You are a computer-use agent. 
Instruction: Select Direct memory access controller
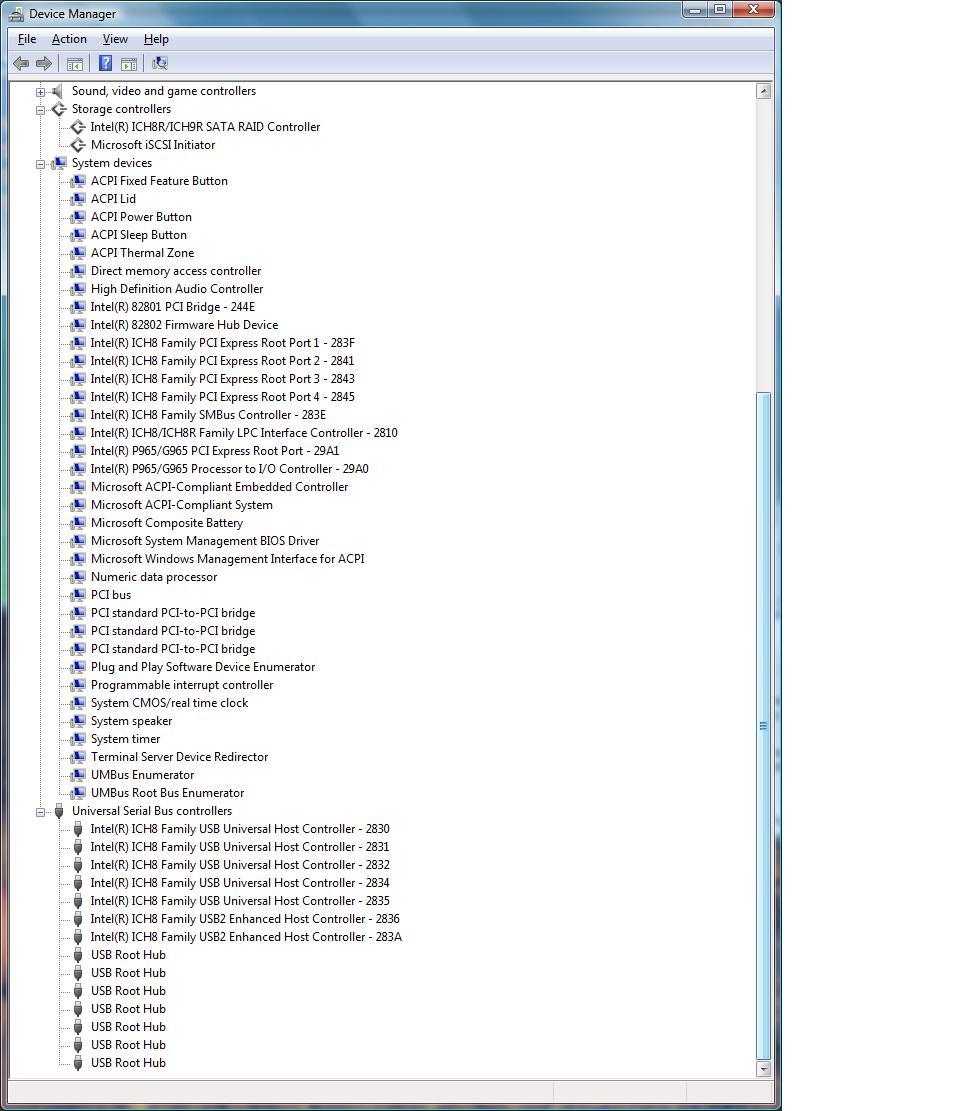point(176,271)
